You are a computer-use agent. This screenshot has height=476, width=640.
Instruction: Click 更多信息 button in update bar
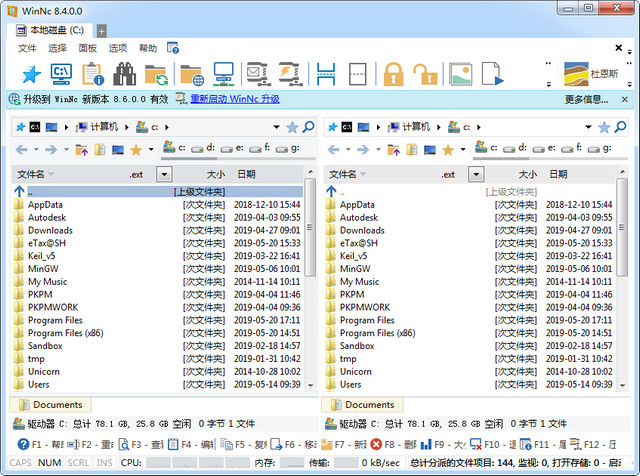click(x=585, y=99)
